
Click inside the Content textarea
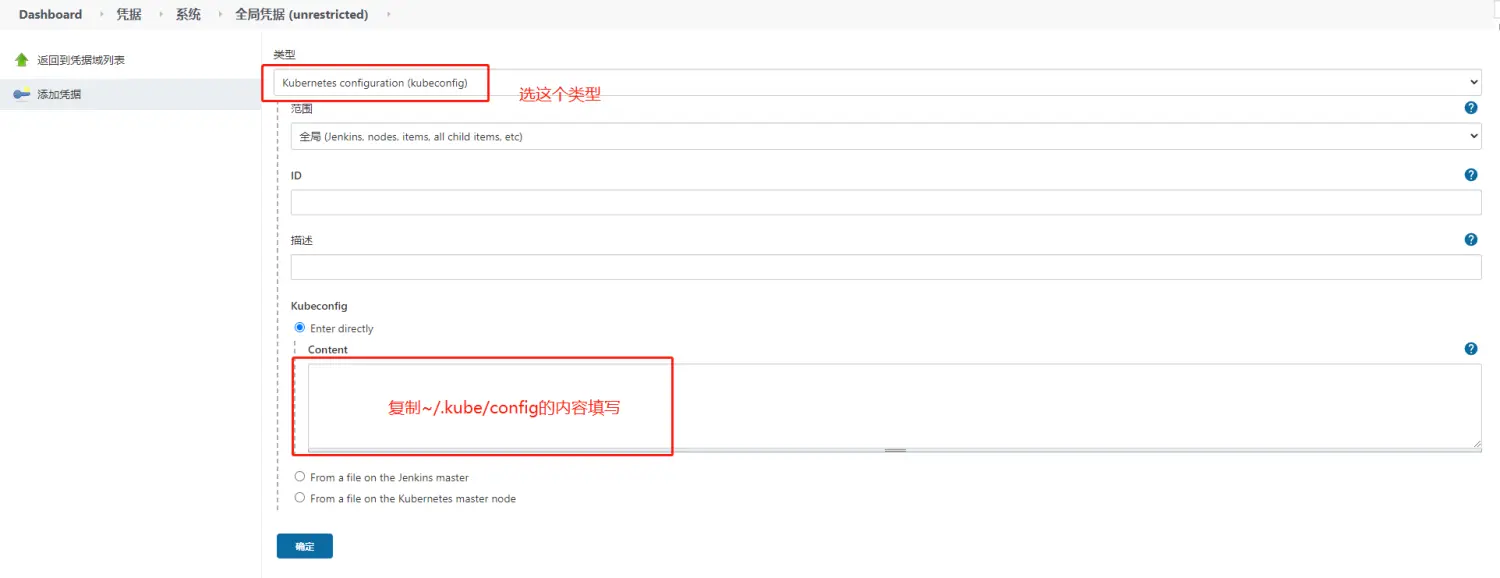tap(895, 405)
